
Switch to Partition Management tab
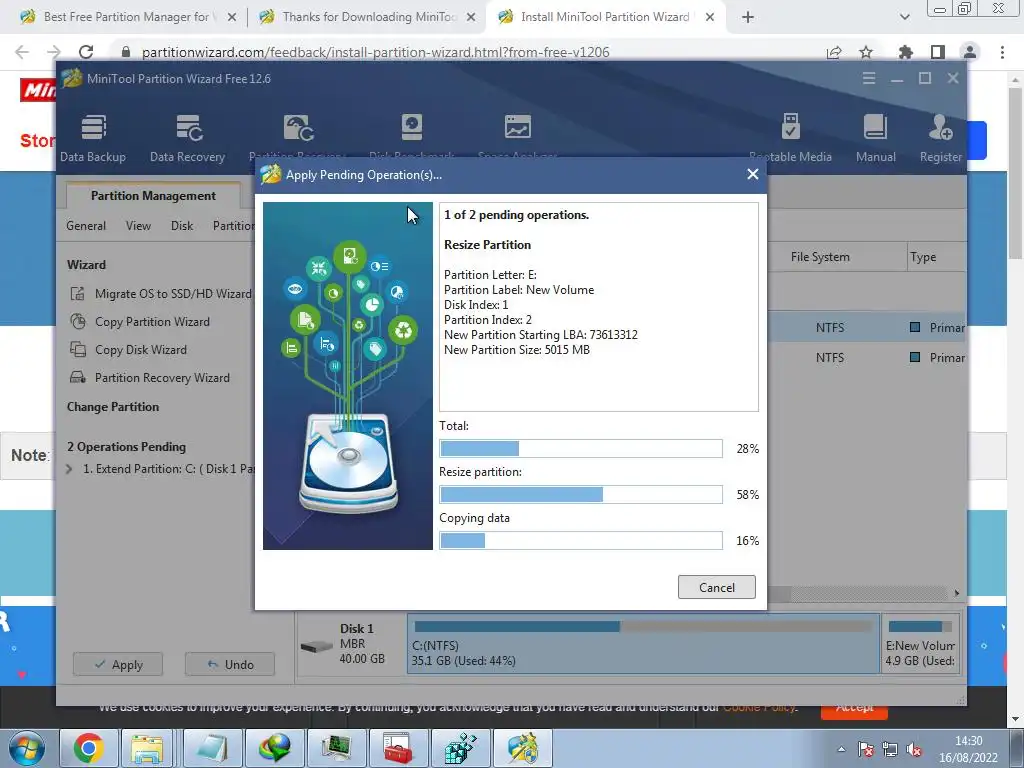point(153,196)
